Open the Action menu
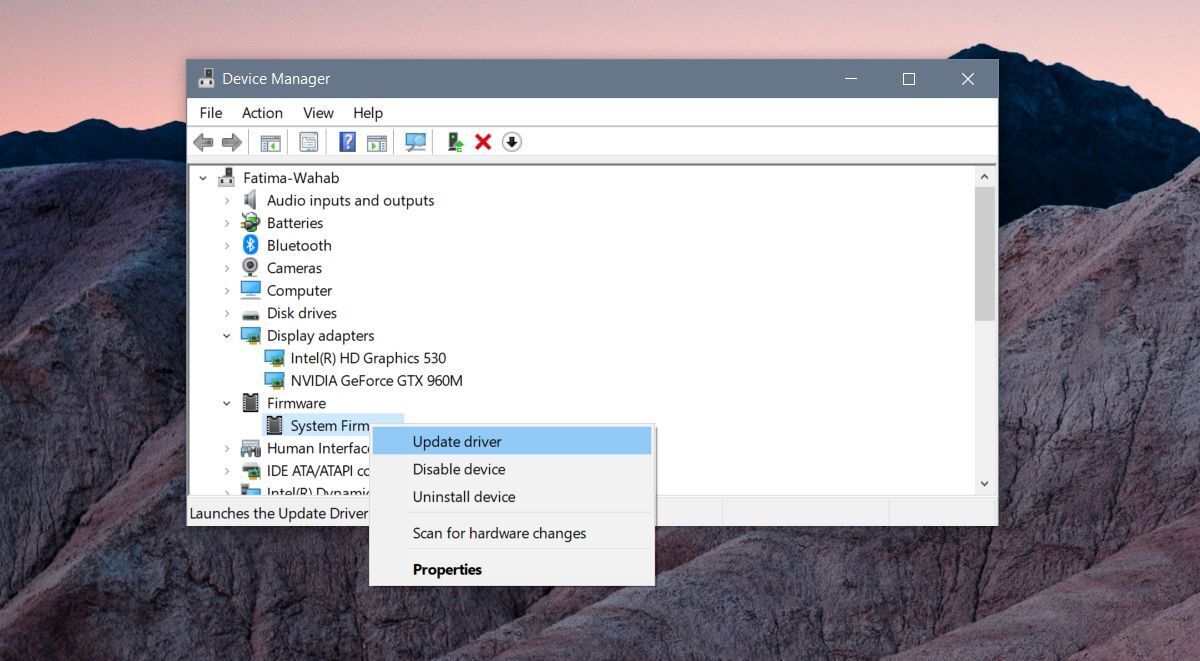This screenshot has width=1200, height=661. click(262, 113)
